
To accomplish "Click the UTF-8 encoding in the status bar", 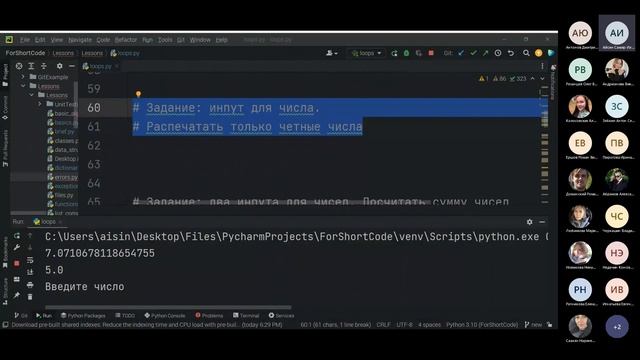I will click(x=404, y=325).
